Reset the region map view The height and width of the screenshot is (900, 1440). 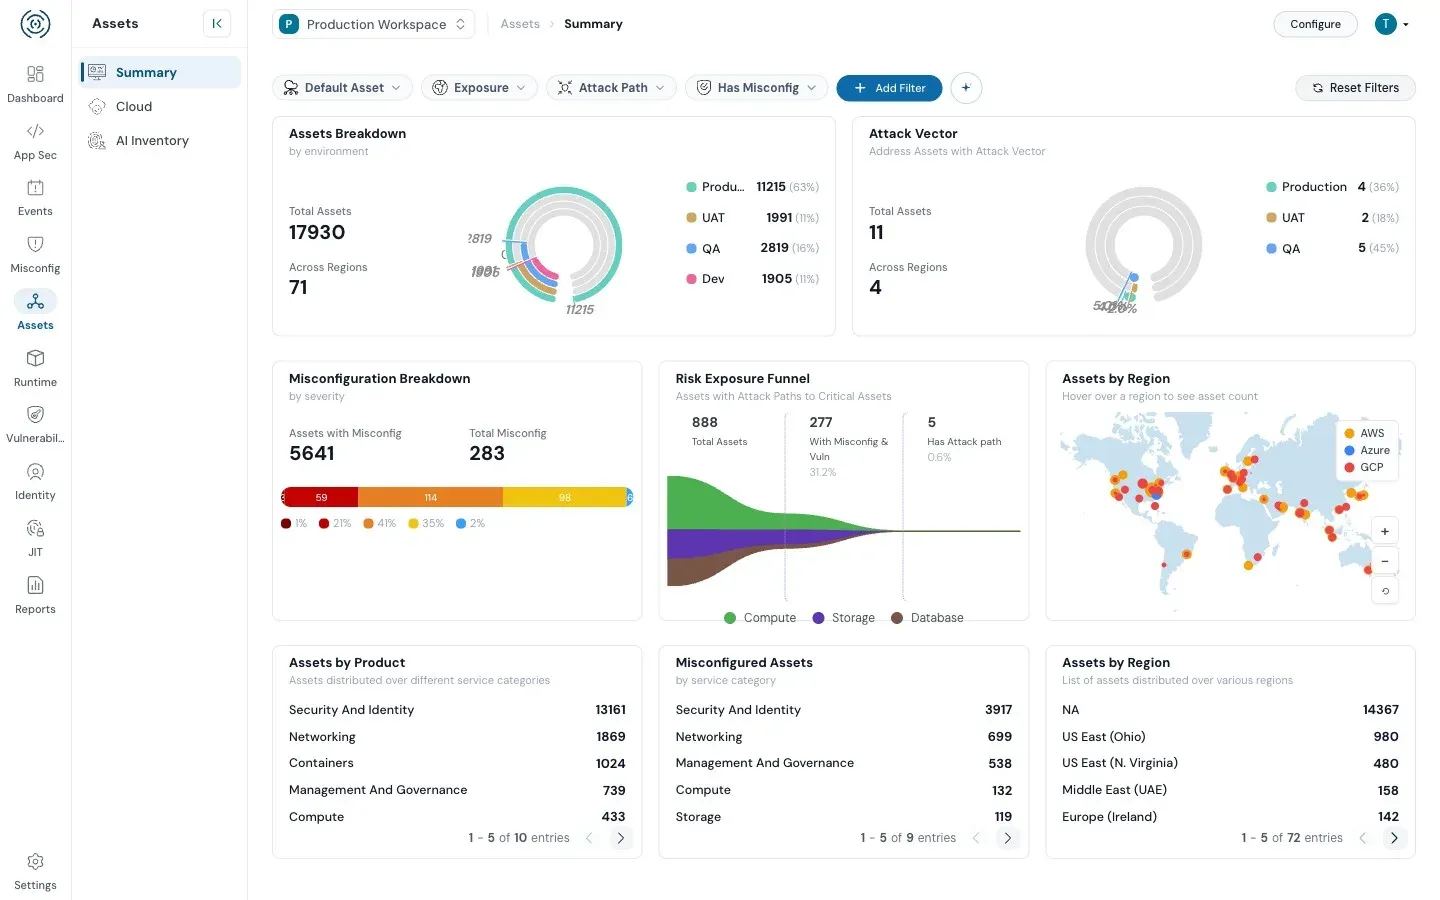pos(1385,591)
